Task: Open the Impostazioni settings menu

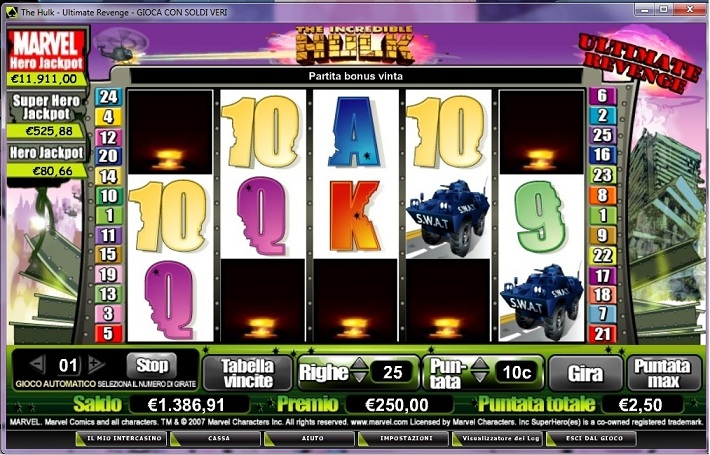Action: (406, 439)
